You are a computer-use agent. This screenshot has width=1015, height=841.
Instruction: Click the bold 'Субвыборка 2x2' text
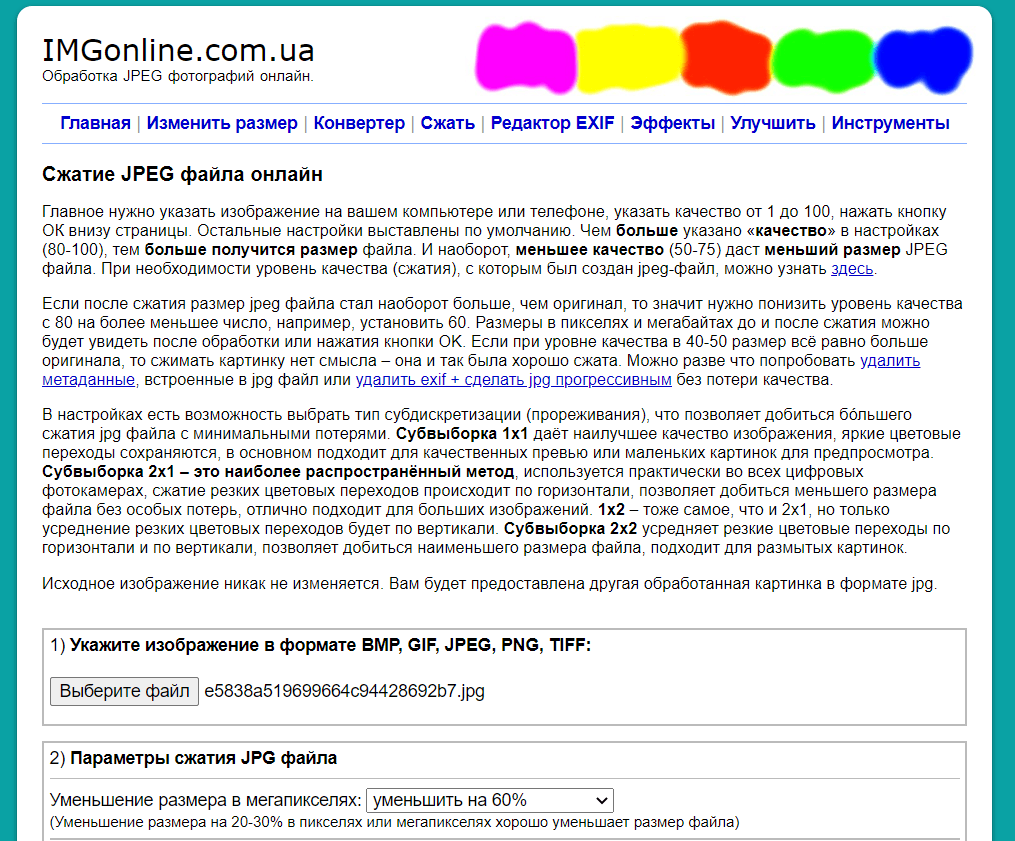pyautogui.click(x=570, y=529)
